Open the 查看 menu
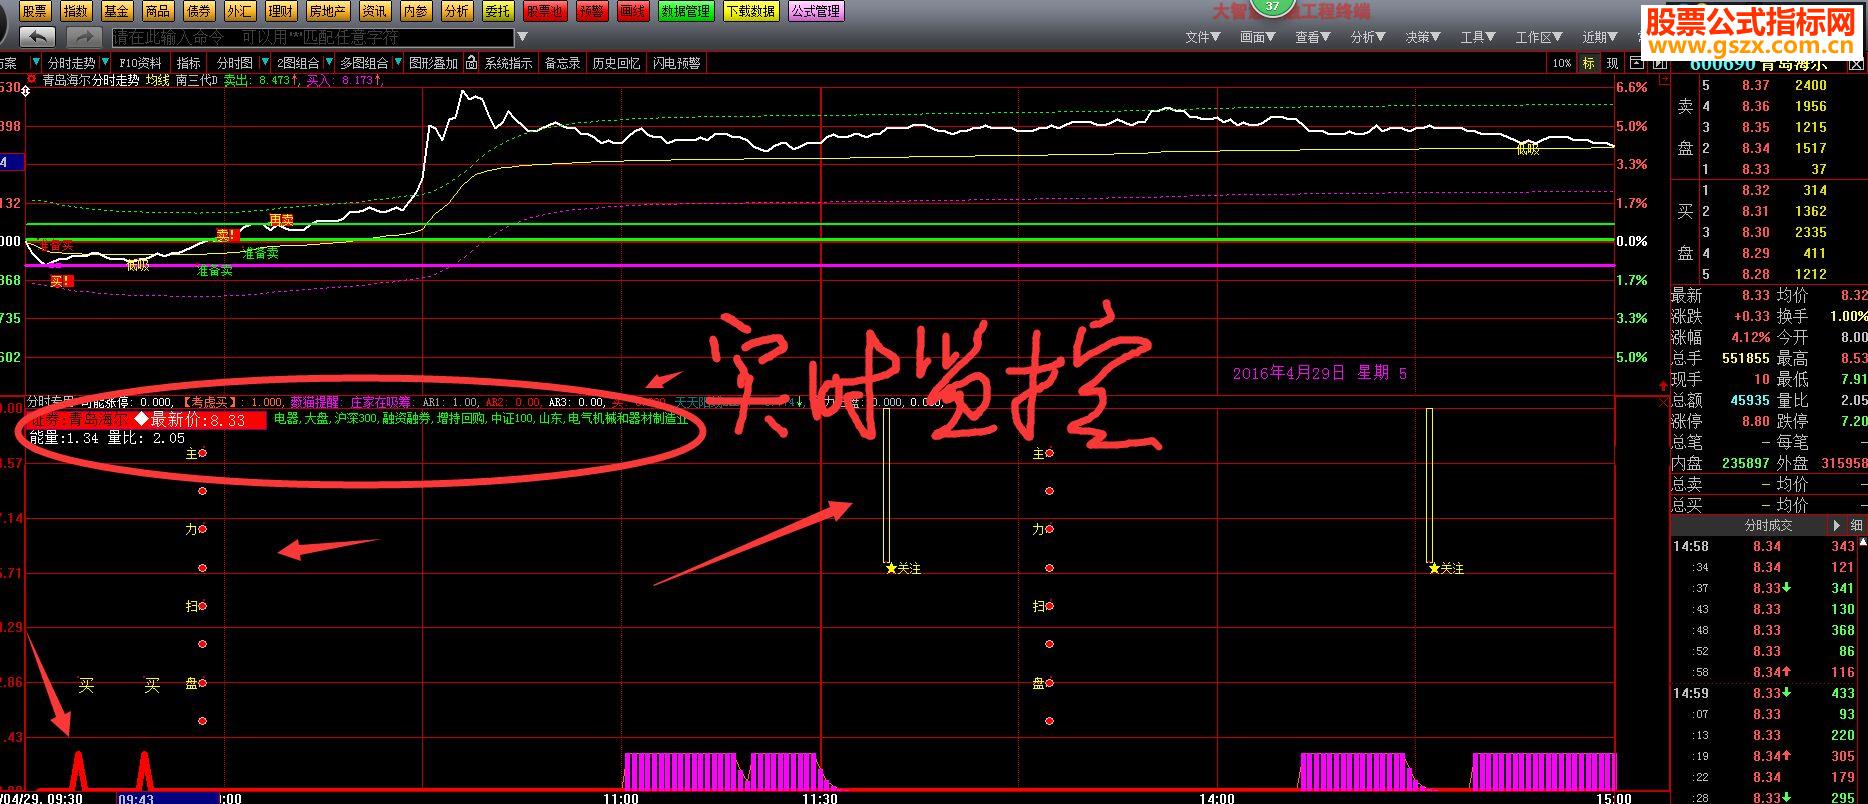The height and width of the screenshot is (804, 1868). [x=1312, y=37]
